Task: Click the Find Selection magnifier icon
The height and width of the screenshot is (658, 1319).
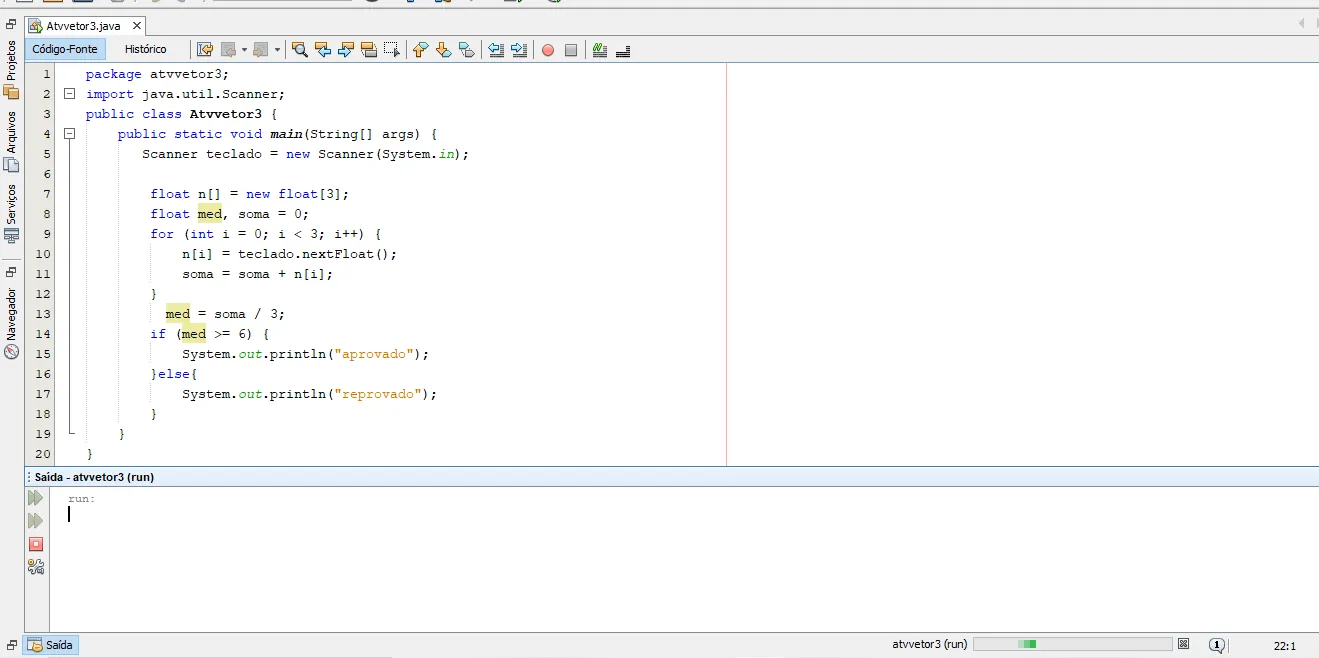Action: point(299,50)
